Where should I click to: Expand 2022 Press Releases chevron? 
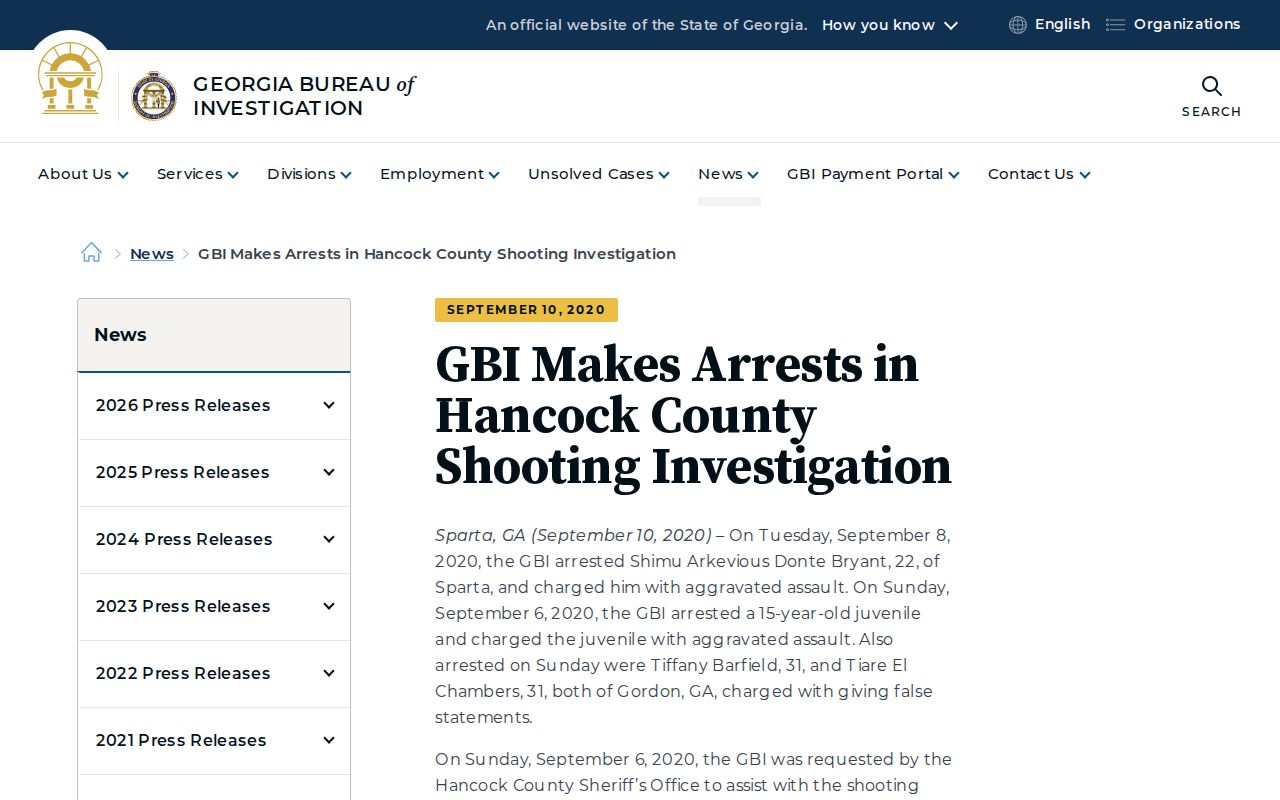[328, 673]
